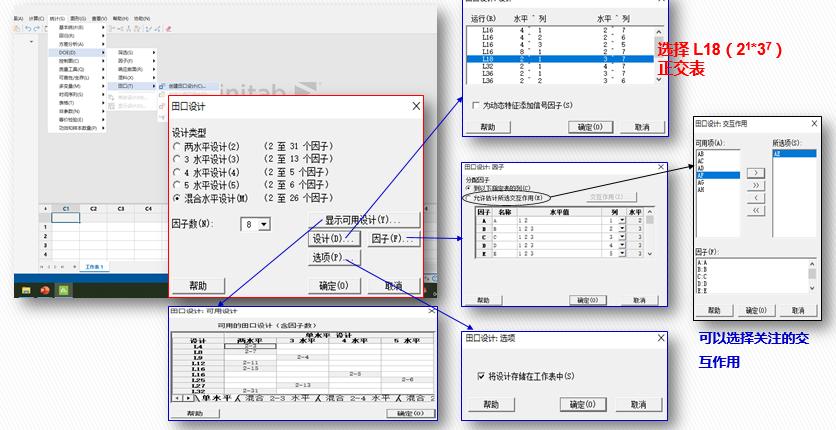
Task: Click scrollbar of the design list
Action: click(658, 53)
